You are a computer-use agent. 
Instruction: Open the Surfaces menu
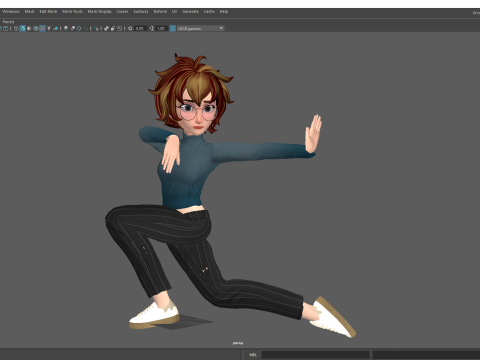(x=141, y=12)
